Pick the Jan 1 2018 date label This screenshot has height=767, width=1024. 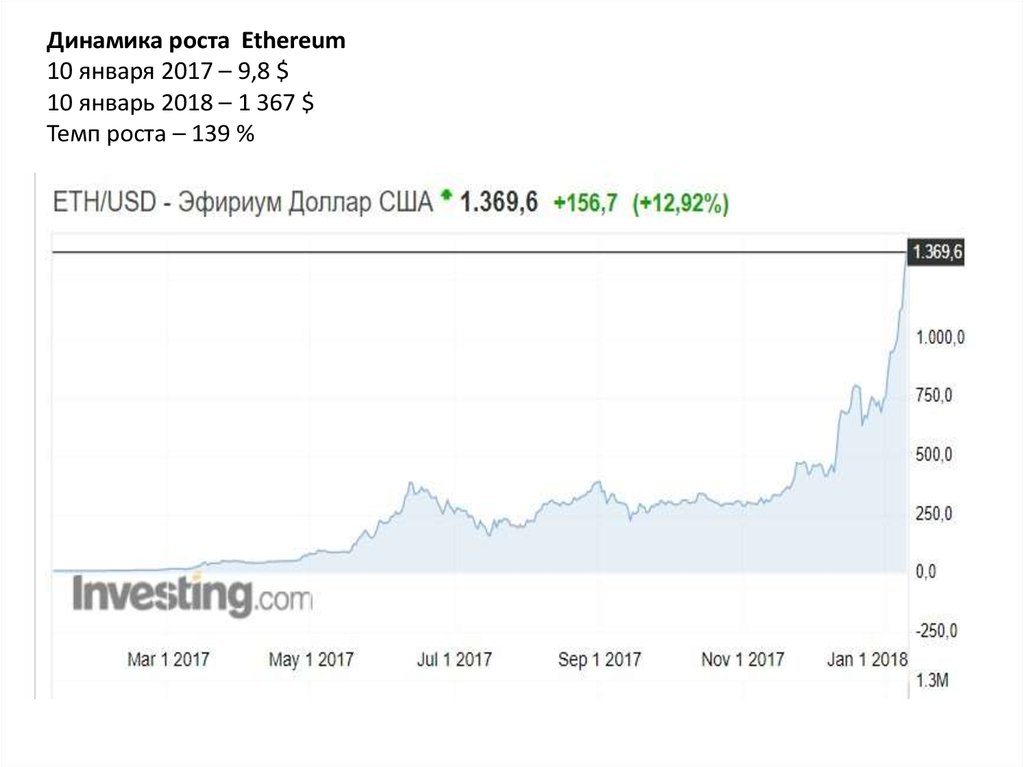(868, 660)
